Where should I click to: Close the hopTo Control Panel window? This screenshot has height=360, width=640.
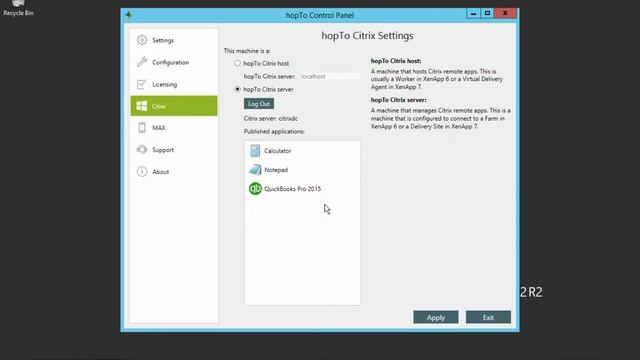pos(505,13)
